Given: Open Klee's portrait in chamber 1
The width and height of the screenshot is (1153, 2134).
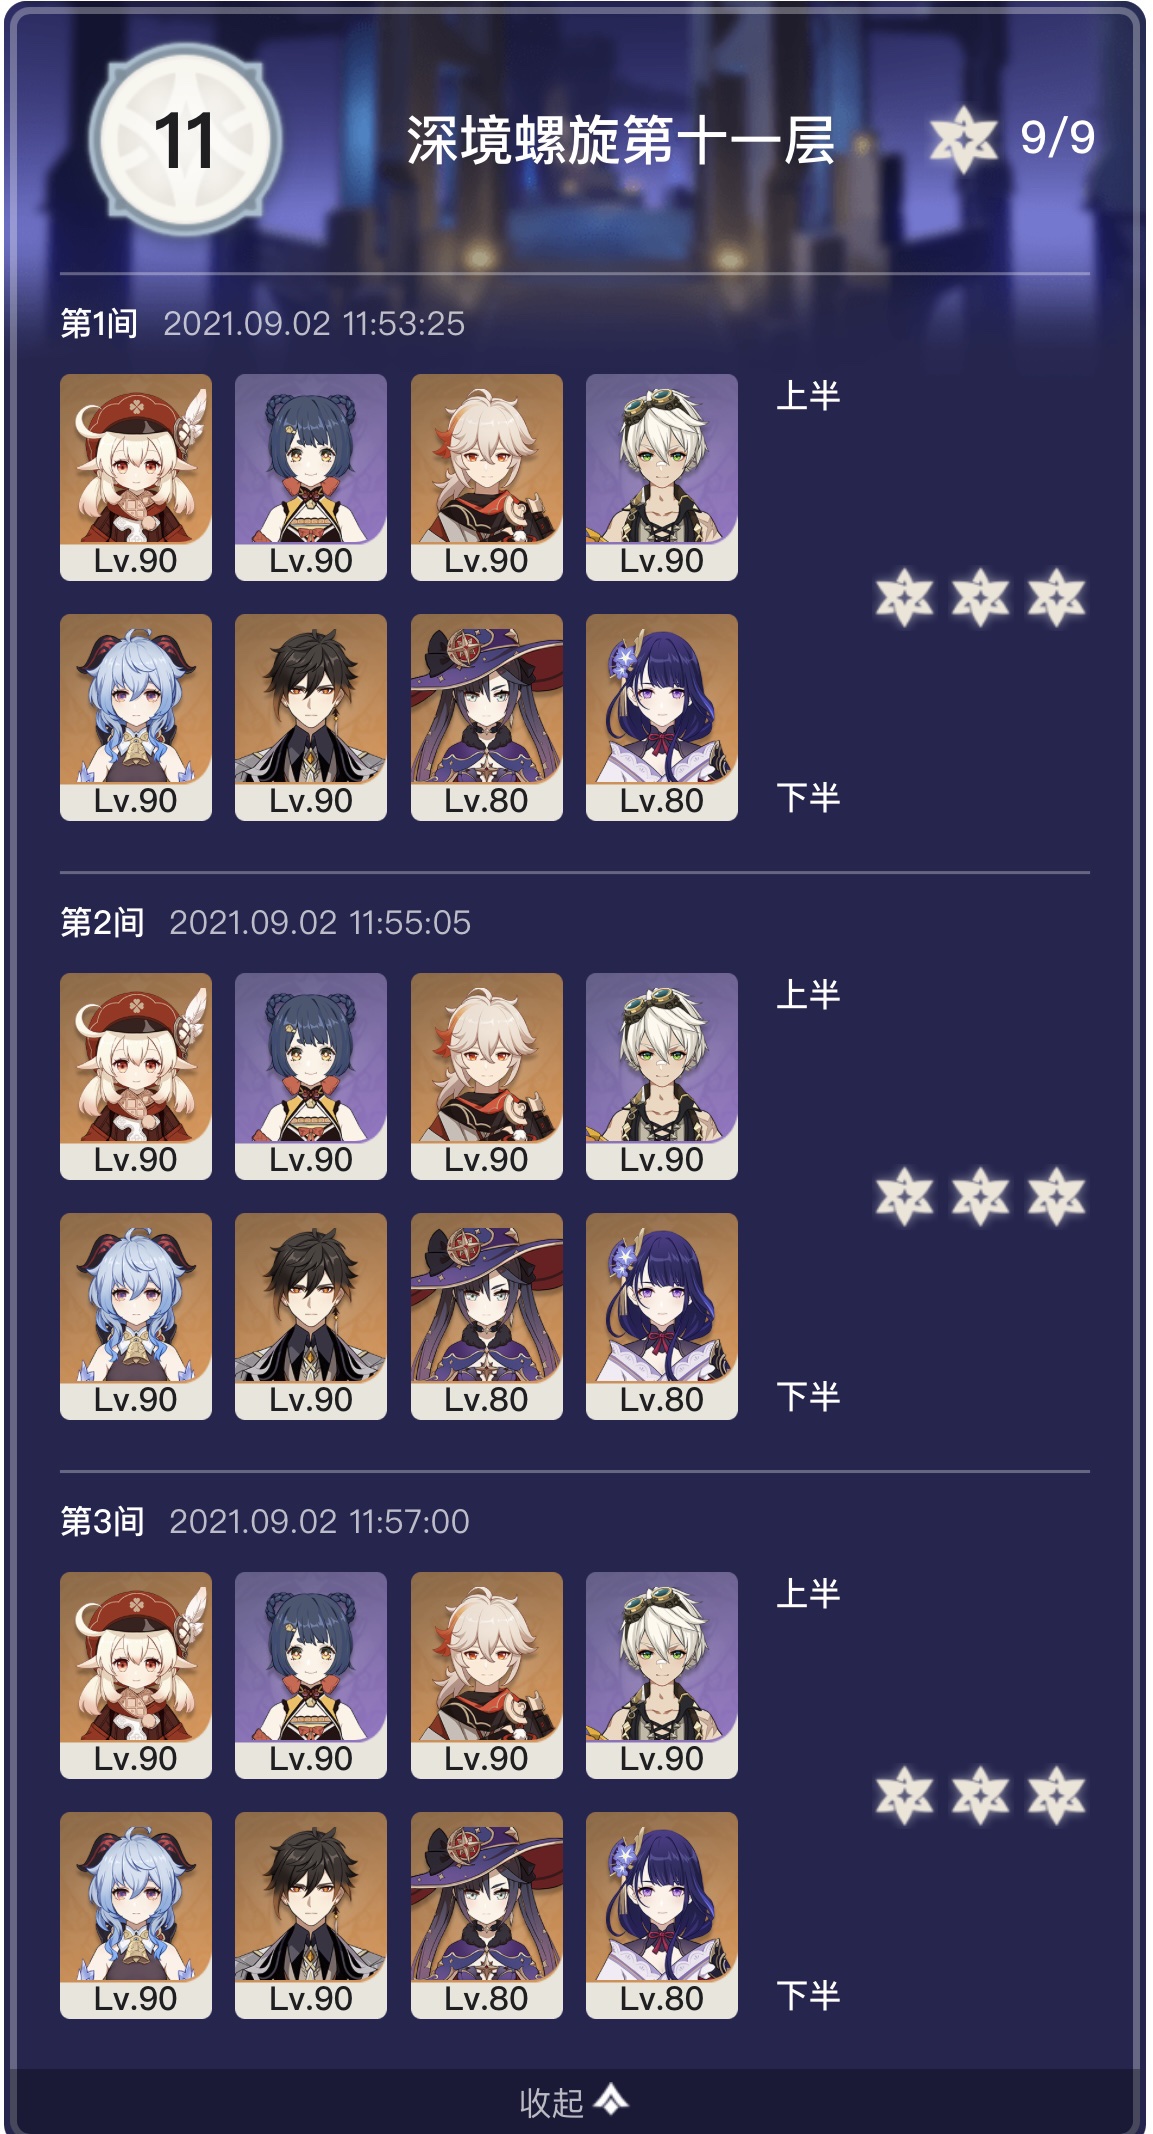Looking at the screenshot, I should click(136, 477).
